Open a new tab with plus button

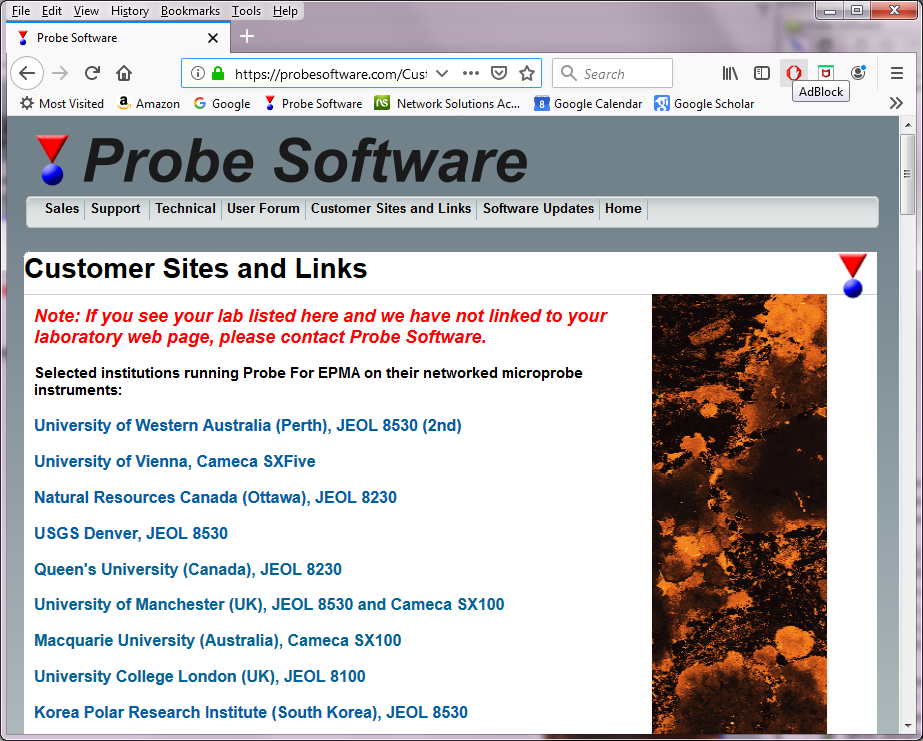(x=247, y=37)
